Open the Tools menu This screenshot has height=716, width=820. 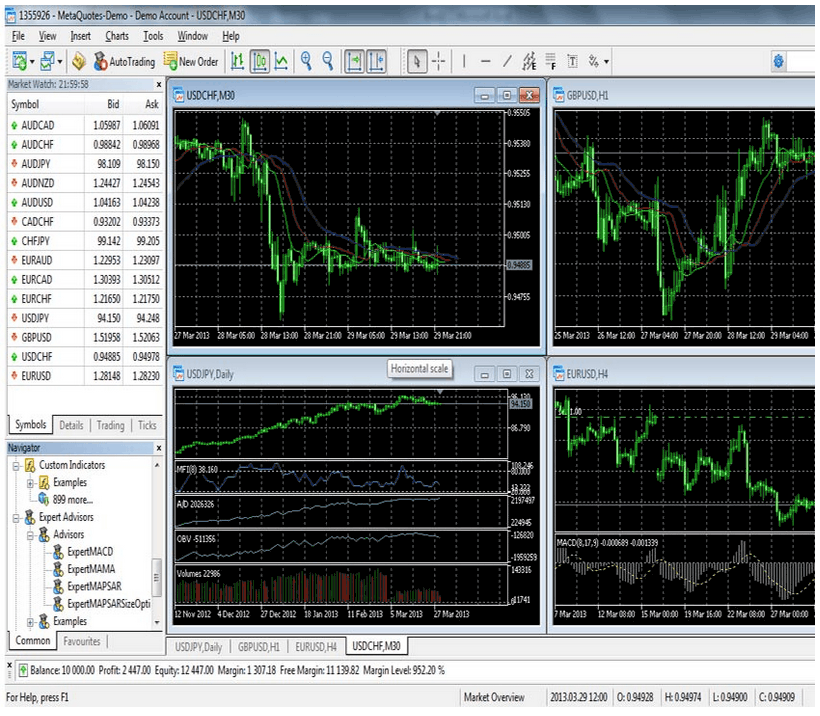pyautogui.click(x=153, y=36)
